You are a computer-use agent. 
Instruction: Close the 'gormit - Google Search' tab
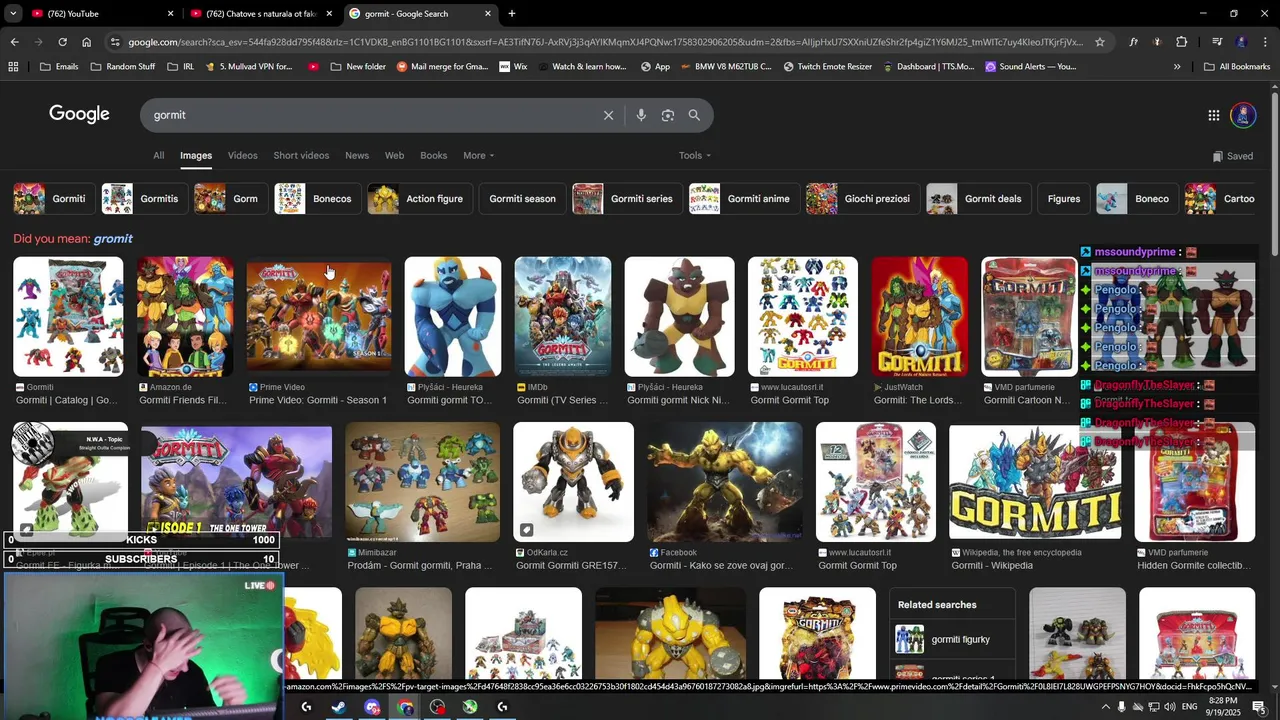point(488,14)
